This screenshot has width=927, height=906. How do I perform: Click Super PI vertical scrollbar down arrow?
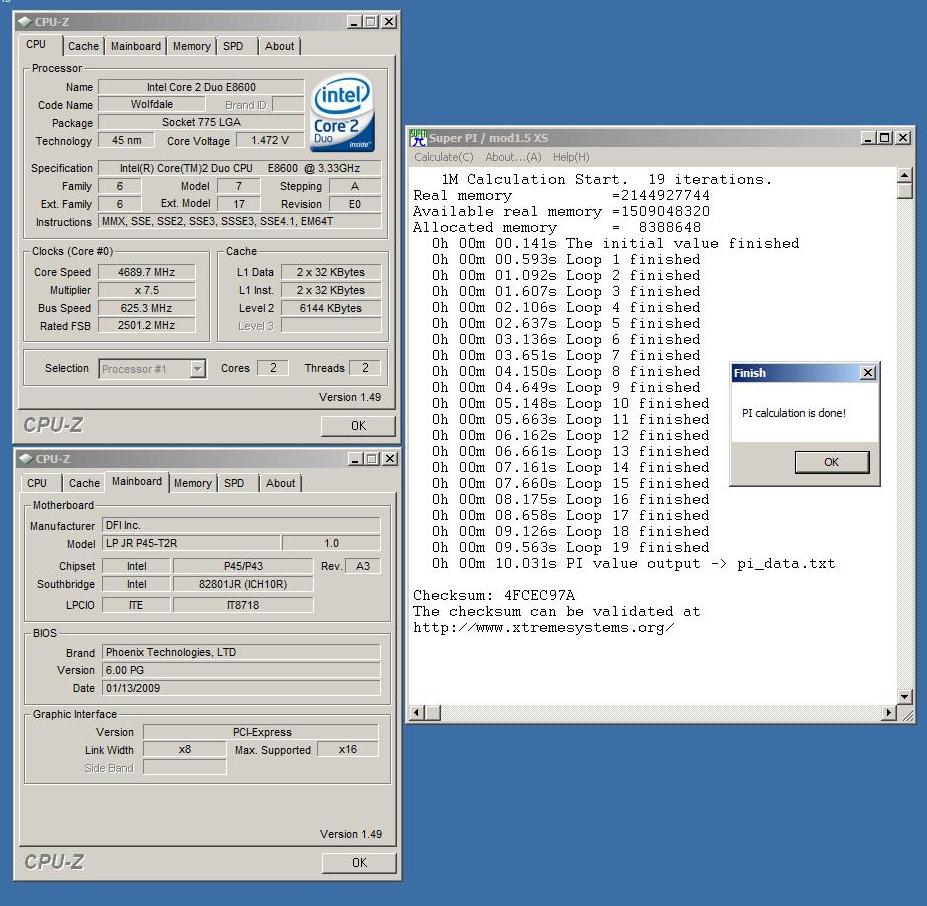tap(905, 697)
